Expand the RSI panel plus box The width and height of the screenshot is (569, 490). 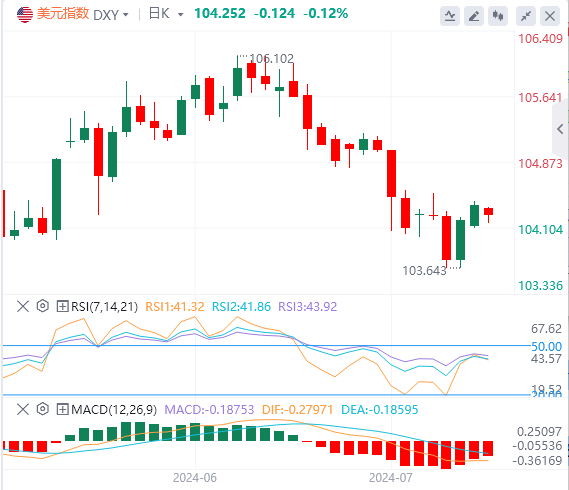tap(62, 306)
